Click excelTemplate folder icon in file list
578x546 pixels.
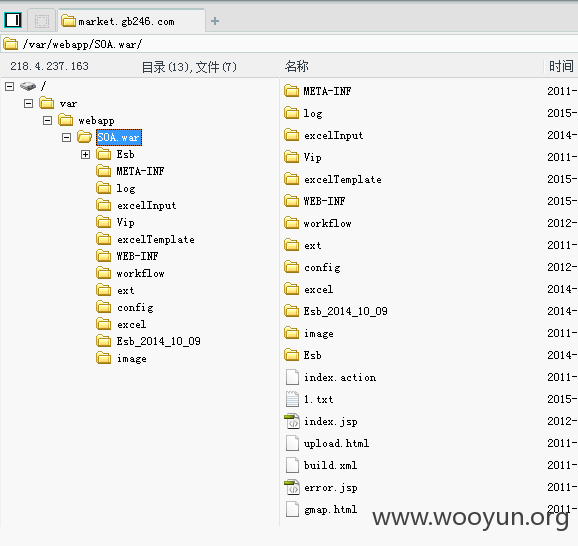pos(292,179)
